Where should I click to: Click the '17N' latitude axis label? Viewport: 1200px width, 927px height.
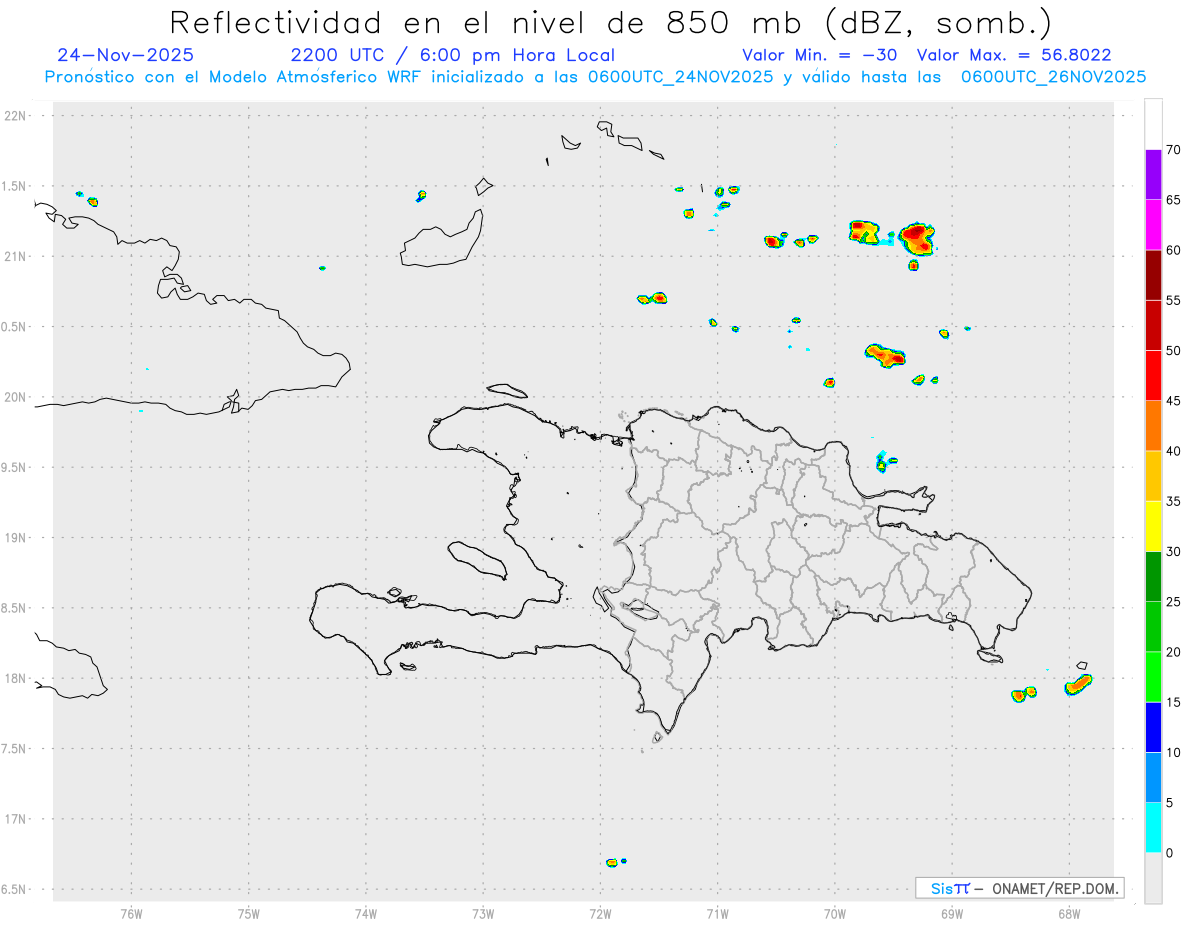point(17,819)
